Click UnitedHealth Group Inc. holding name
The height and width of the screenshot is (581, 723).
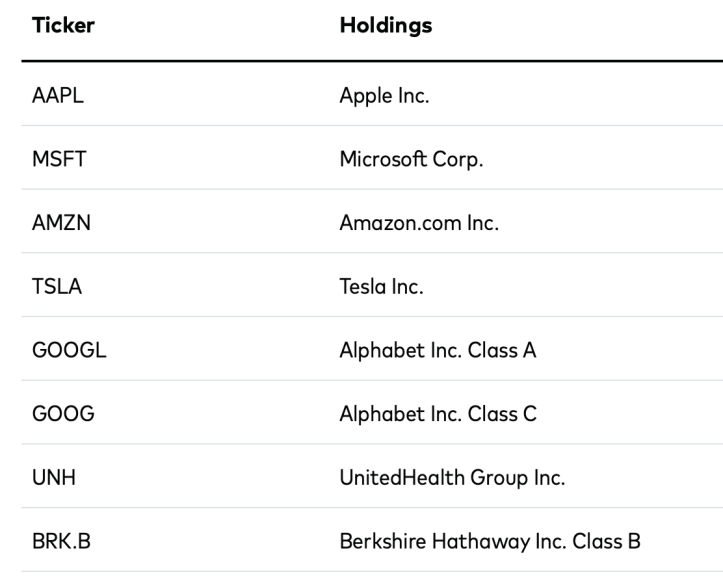click(x=452, y=478)
